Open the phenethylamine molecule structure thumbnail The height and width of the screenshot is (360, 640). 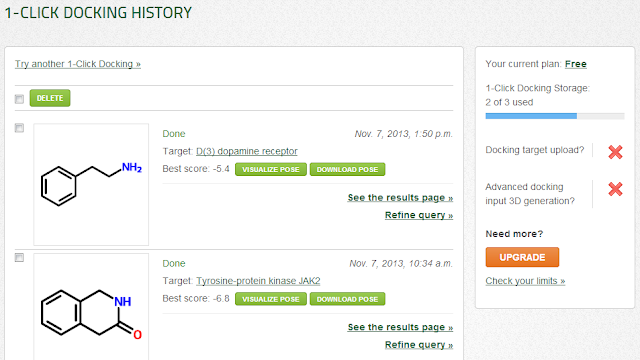click(x=91, y=184)
